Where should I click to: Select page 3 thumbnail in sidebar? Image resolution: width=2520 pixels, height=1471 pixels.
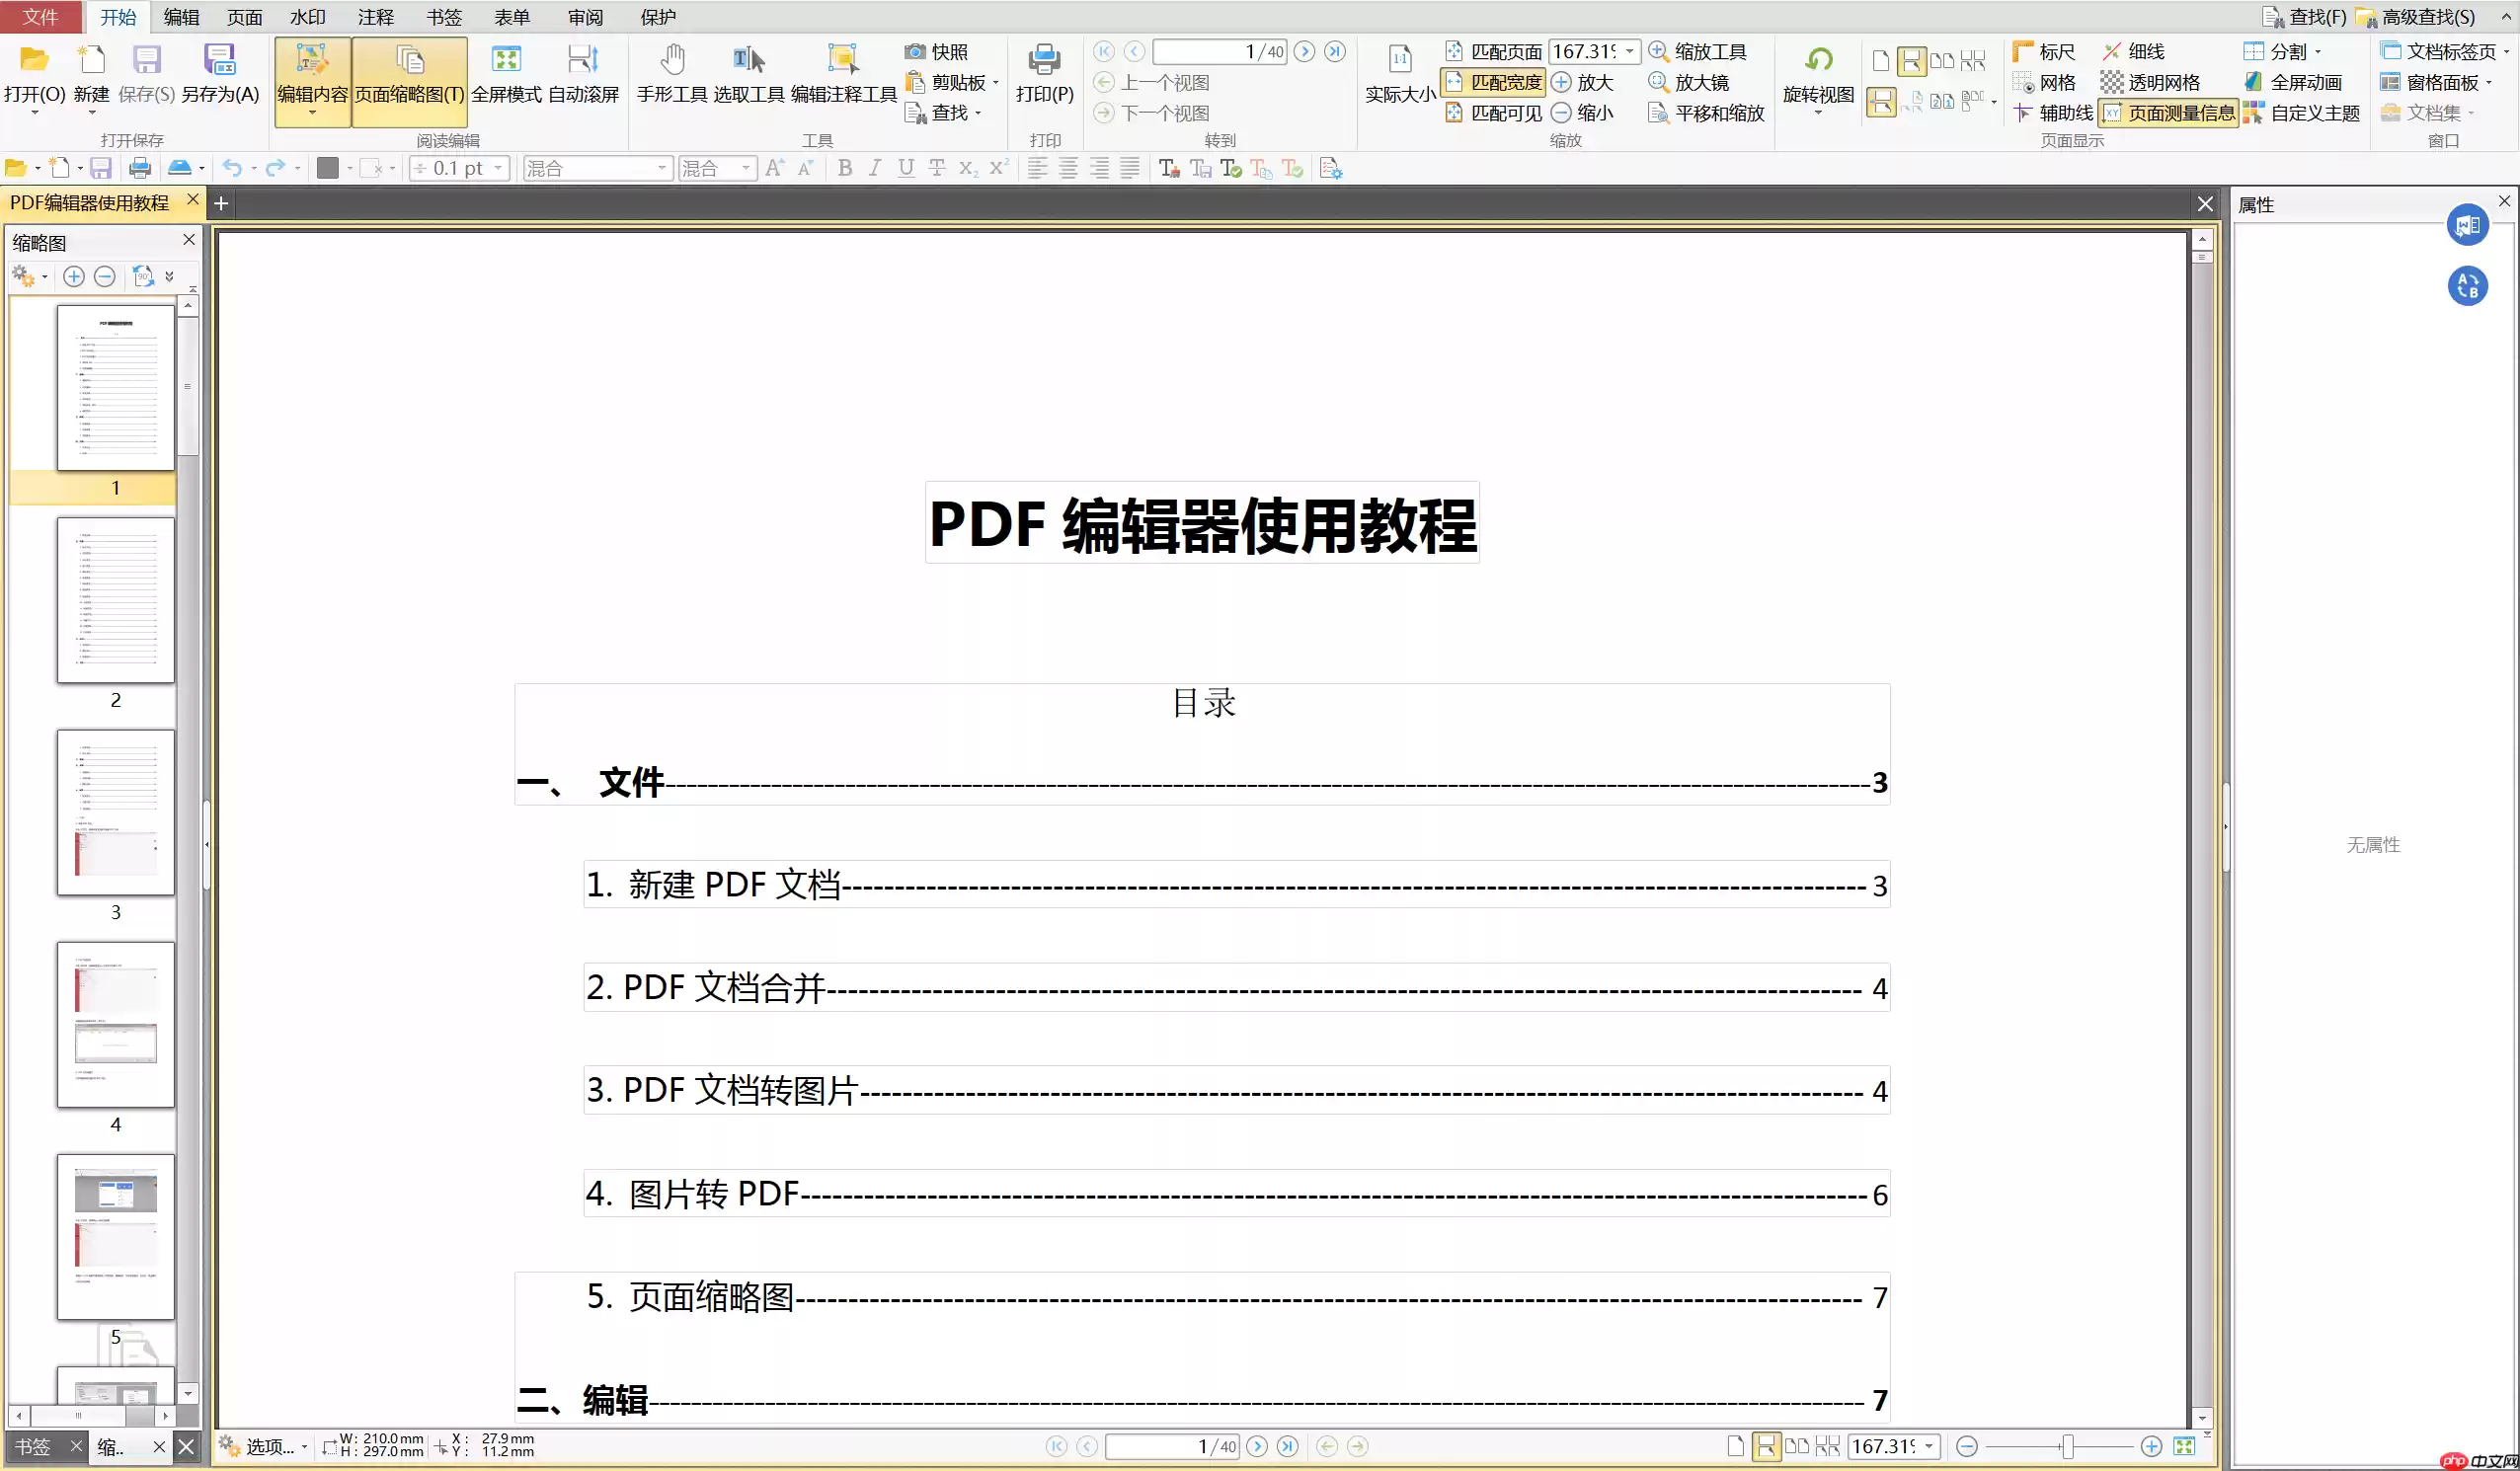coord(115,812)
